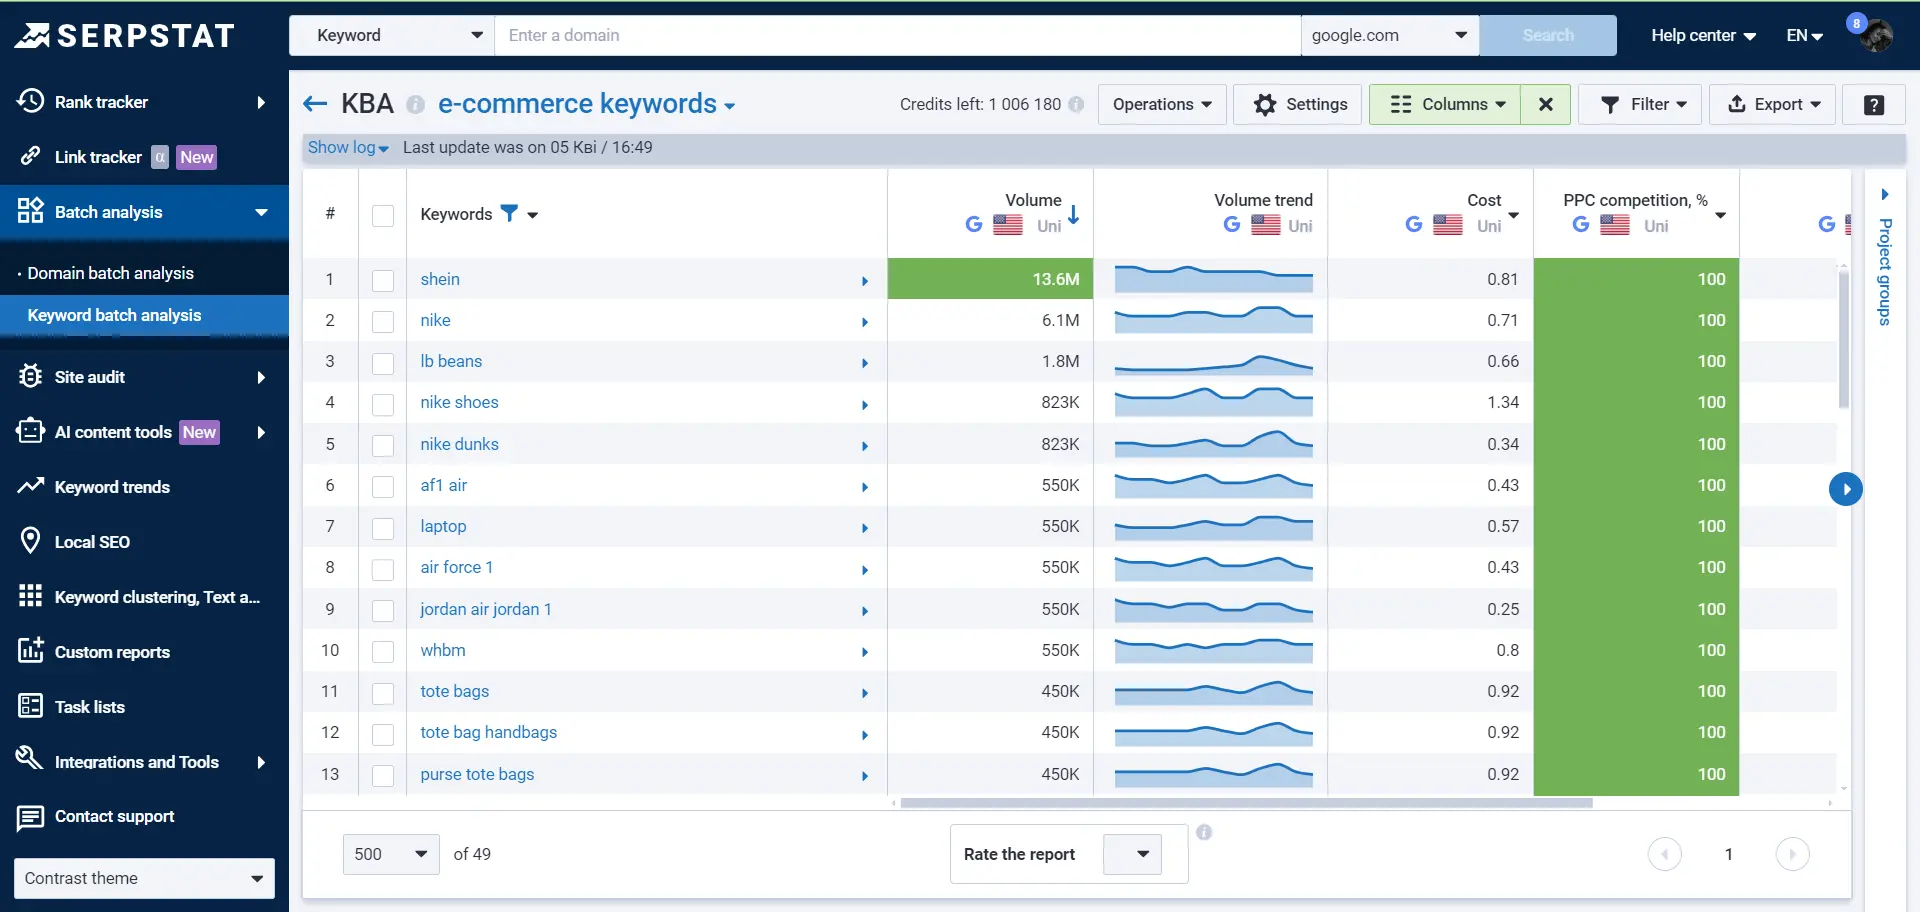Expand the Operations dropdown
This screenshot has width=1920, height=912.
pyautogui.click(x=1161, y=104)
